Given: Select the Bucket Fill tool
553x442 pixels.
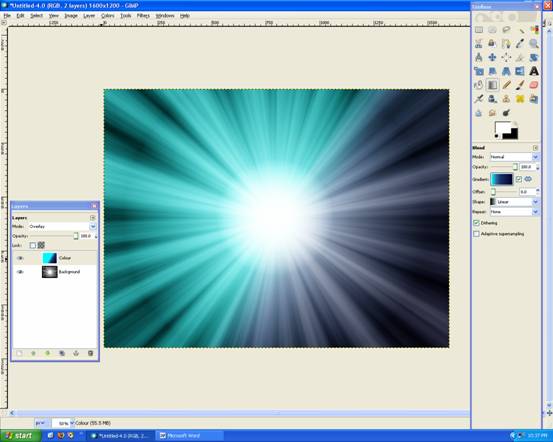Looking at the screenshot, I should [x=479, y=85].
